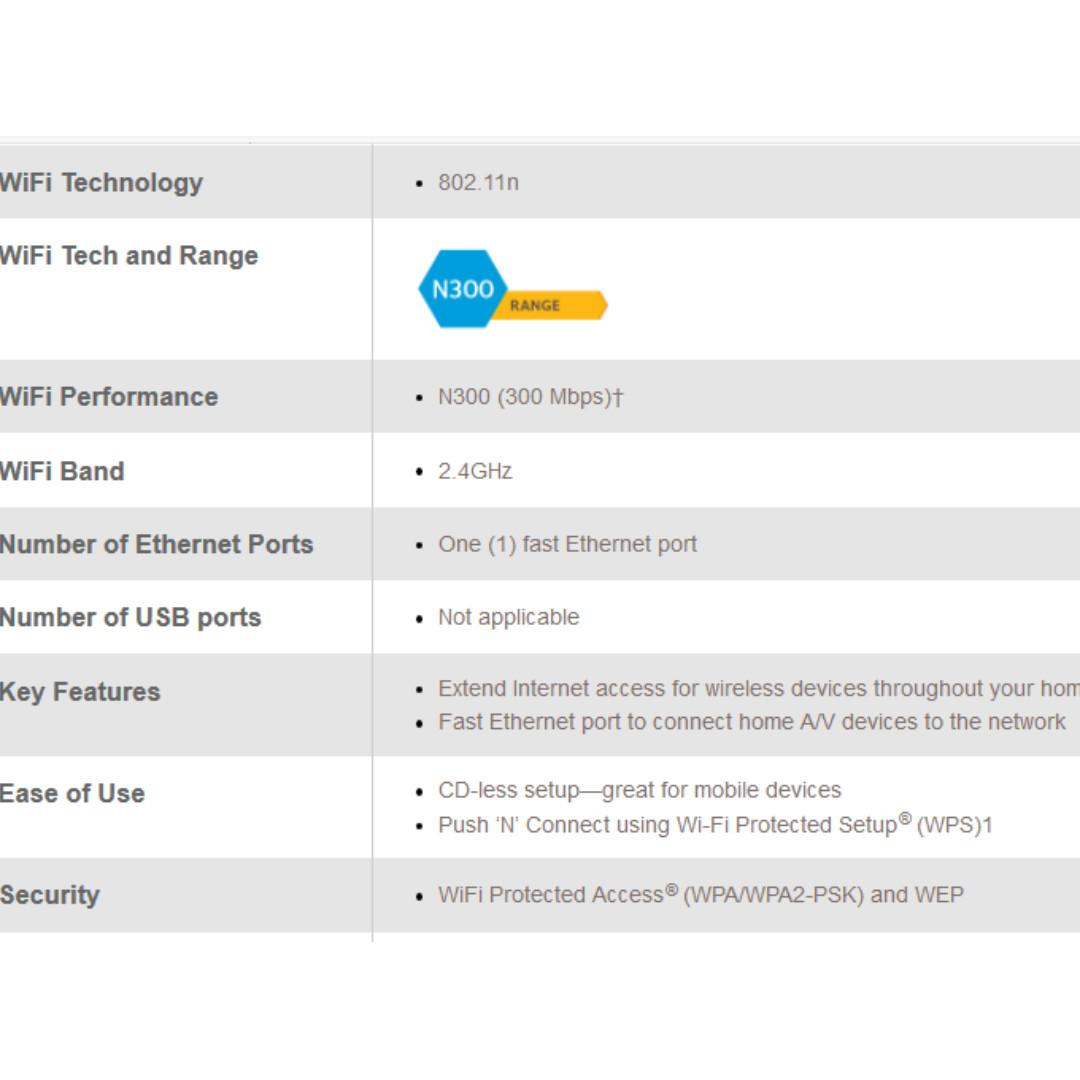Click the Push 'N' Connect WPS line
The width and height of the screenshot is (1080, 1080).
click(x=714, y=825)
